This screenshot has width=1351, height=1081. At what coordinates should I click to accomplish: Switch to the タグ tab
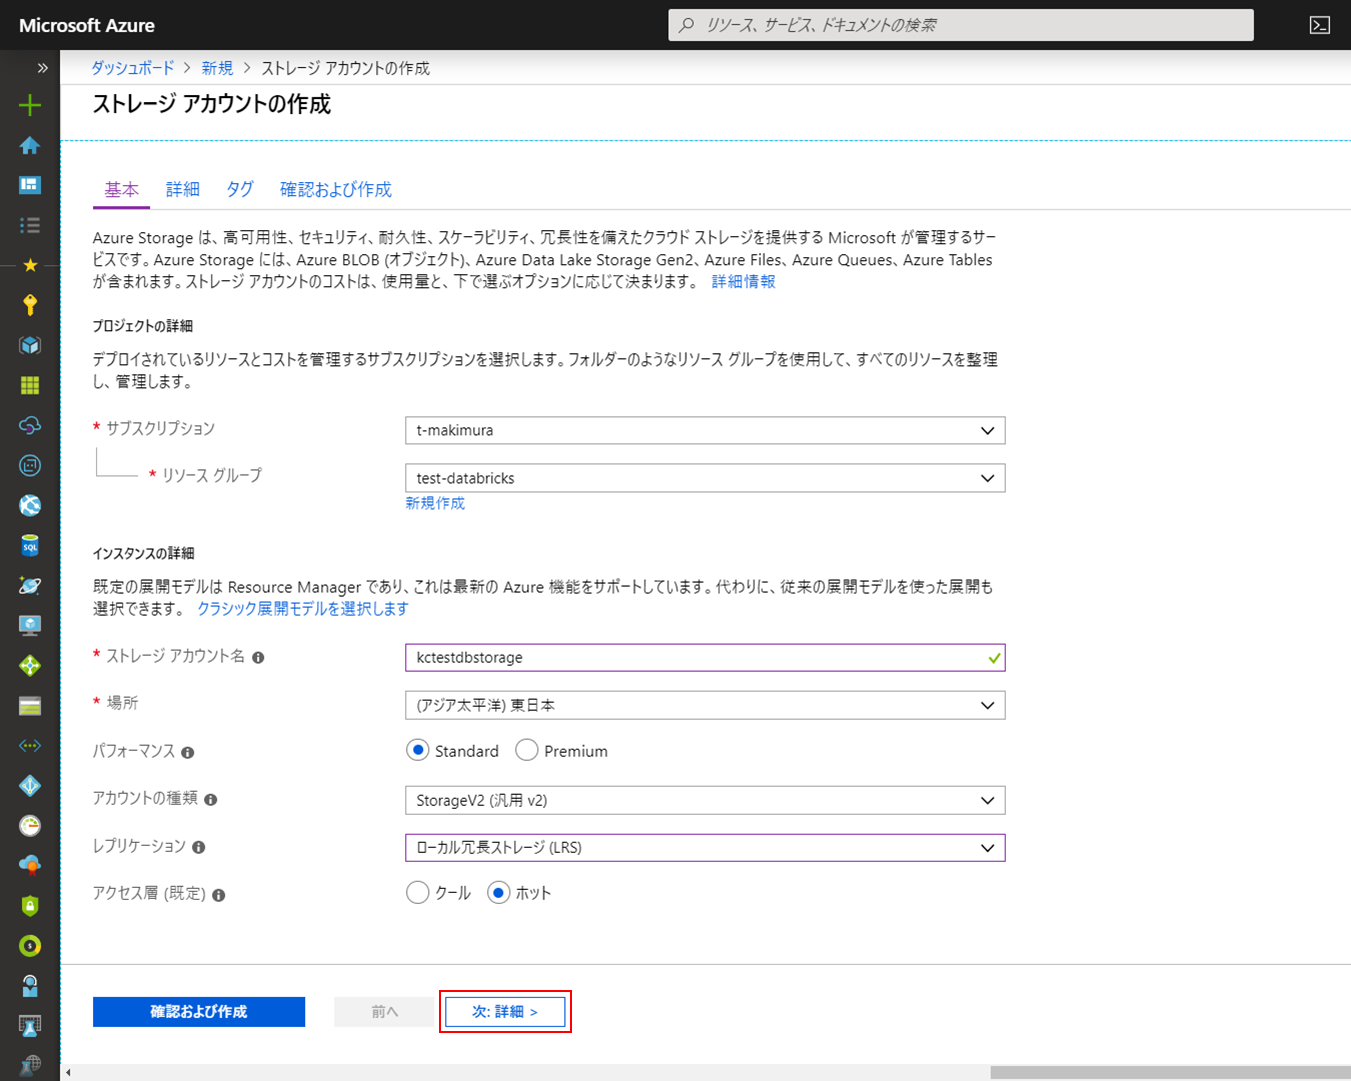[x=239, y=189]
